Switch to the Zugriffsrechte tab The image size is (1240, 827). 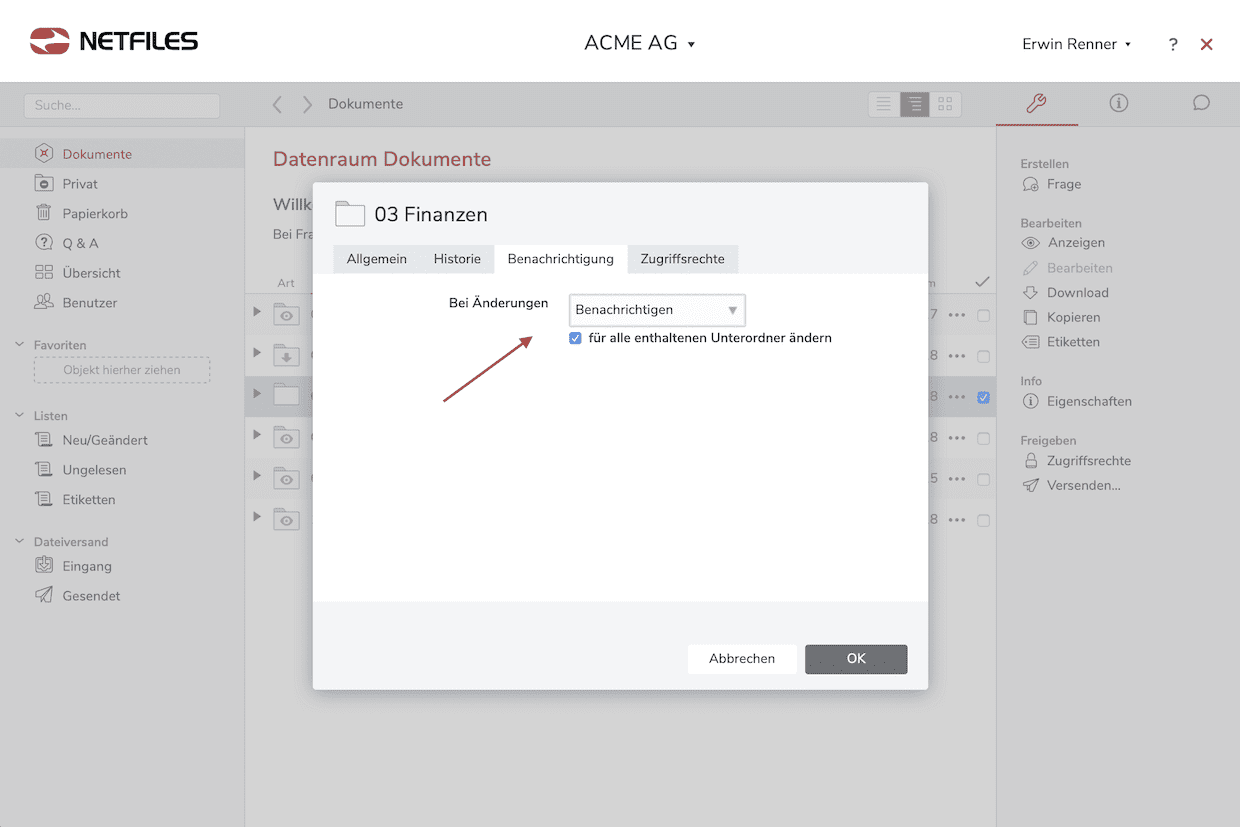[682, 259]
